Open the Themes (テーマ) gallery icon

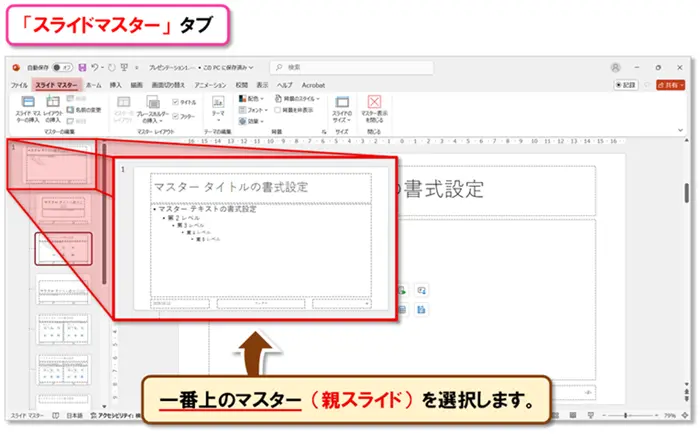click(218, 102)
